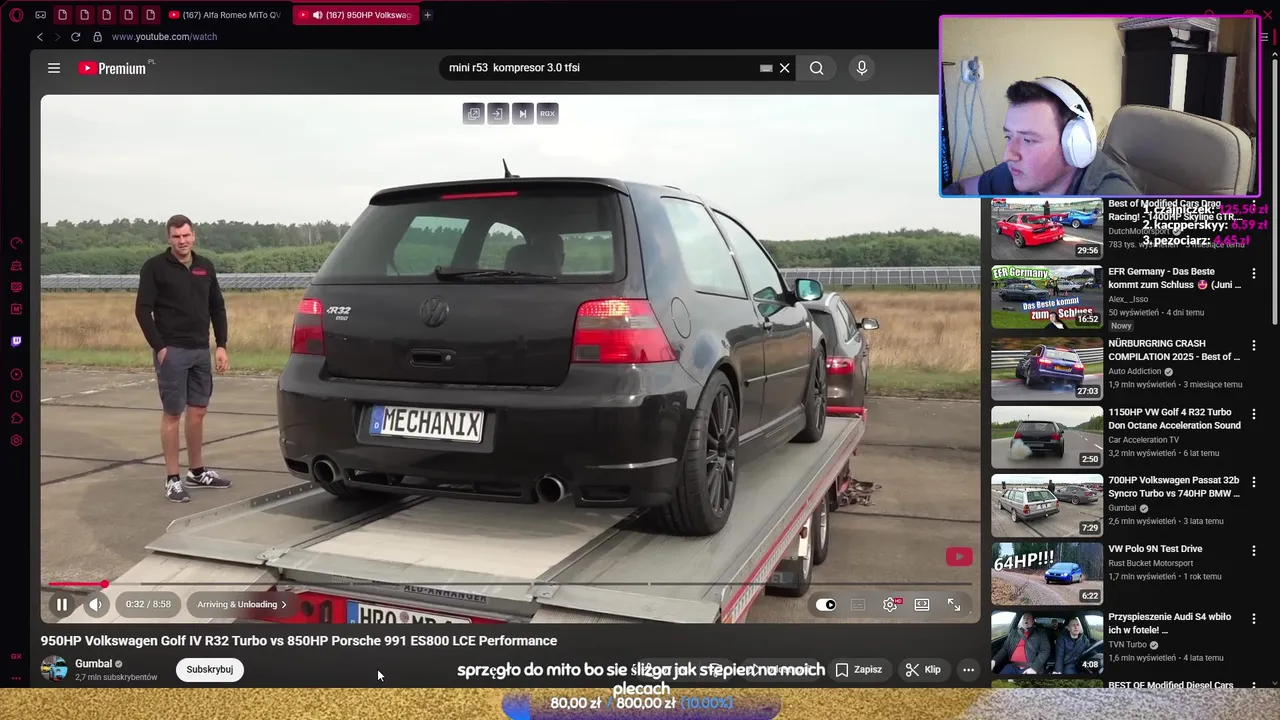
Task: Toggle autoplay switch in player
Action: [x=826, y=604]
